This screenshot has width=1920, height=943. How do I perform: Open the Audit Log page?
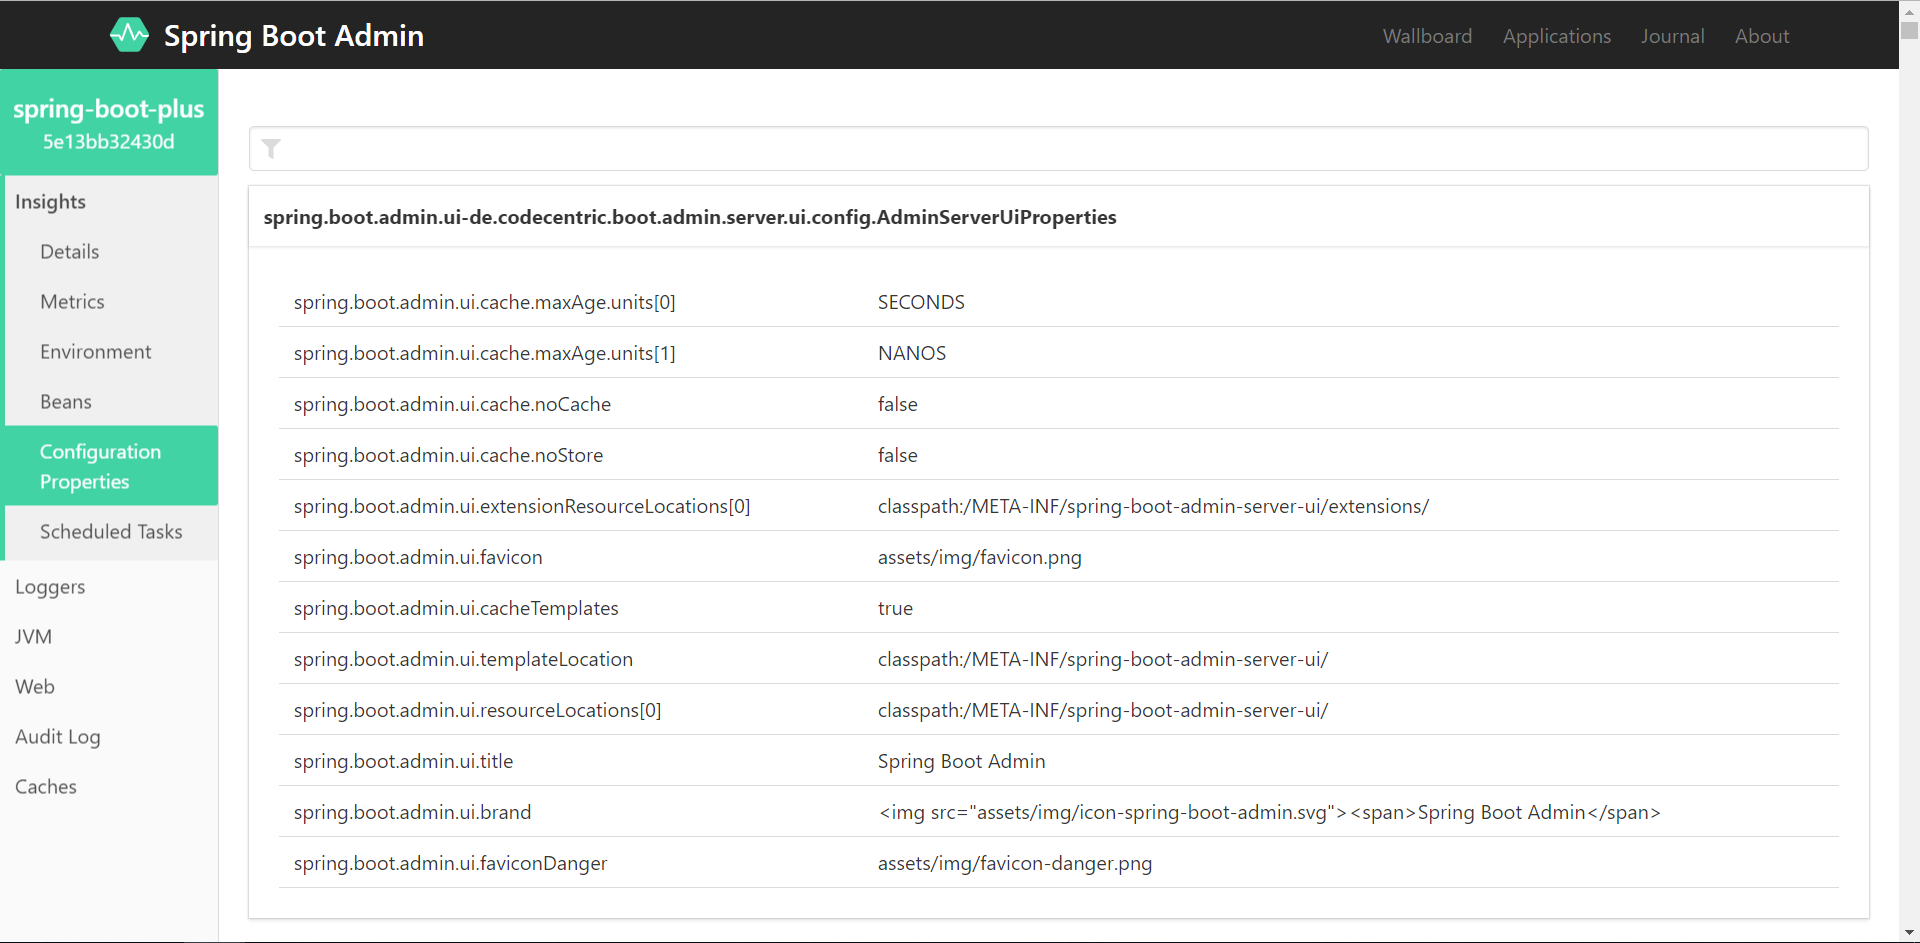pos(58,737)
